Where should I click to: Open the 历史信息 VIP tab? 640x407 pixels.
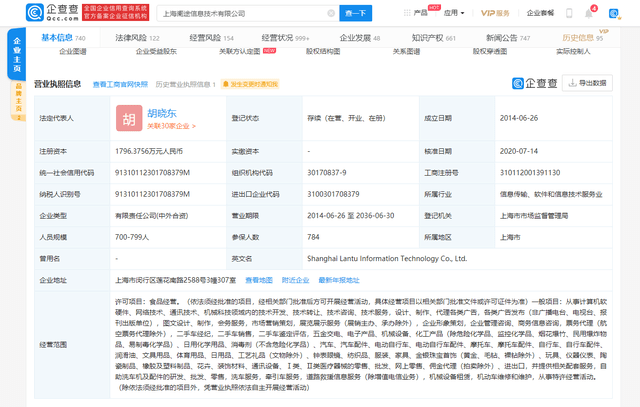pyautogui.click(x=582, y=38)
